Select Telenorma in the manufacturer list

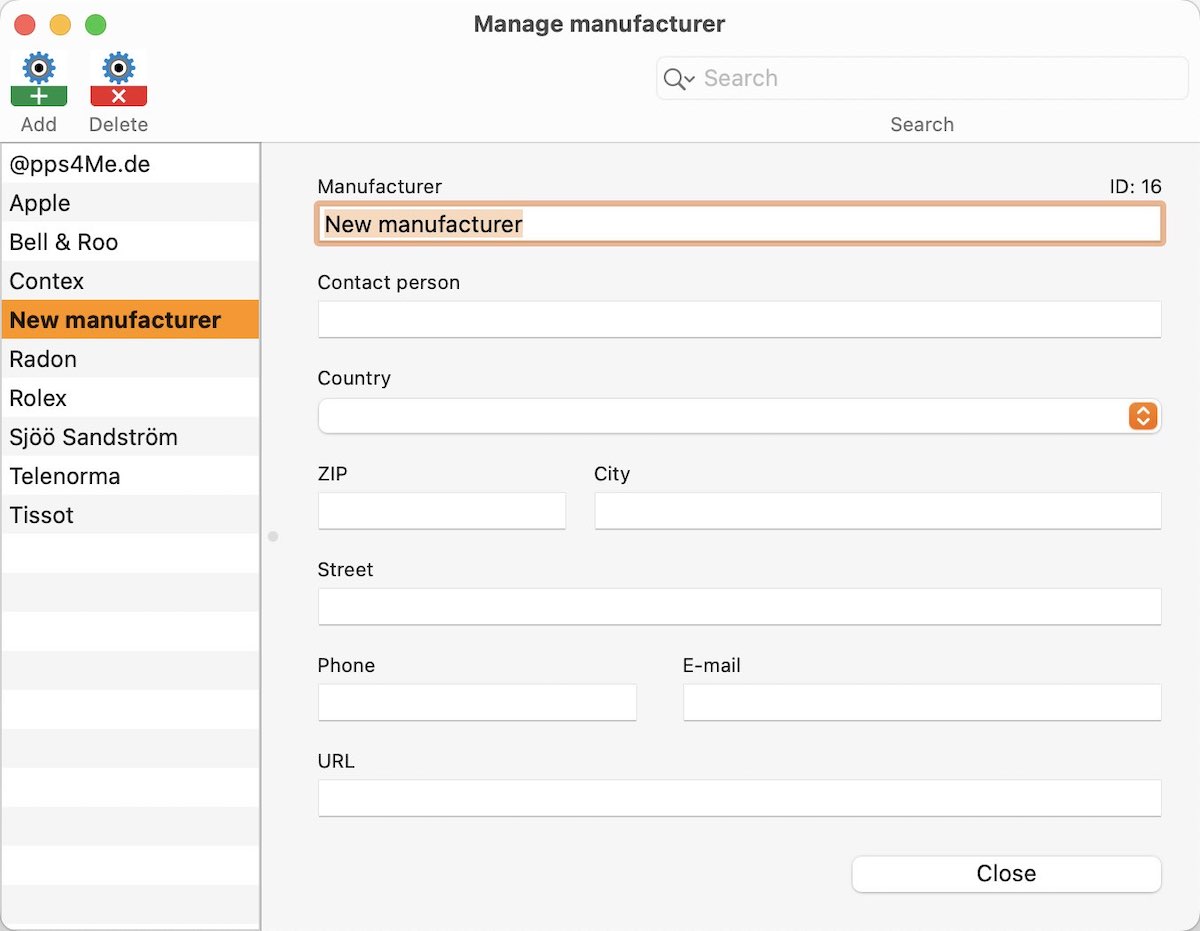tap(130, 476)
